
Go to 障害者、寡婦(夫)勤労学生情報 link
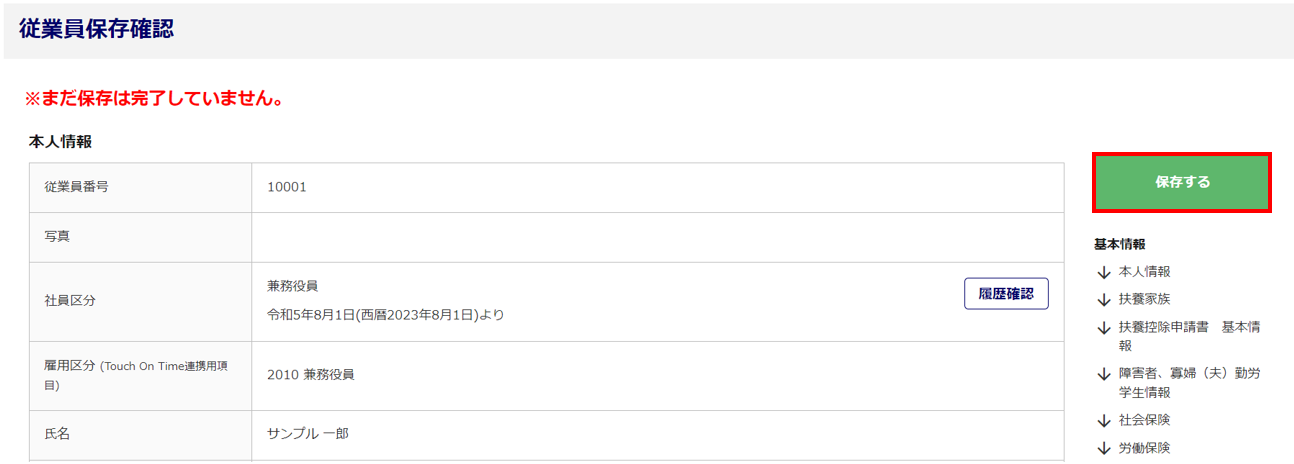click(x=1189, y=383)
